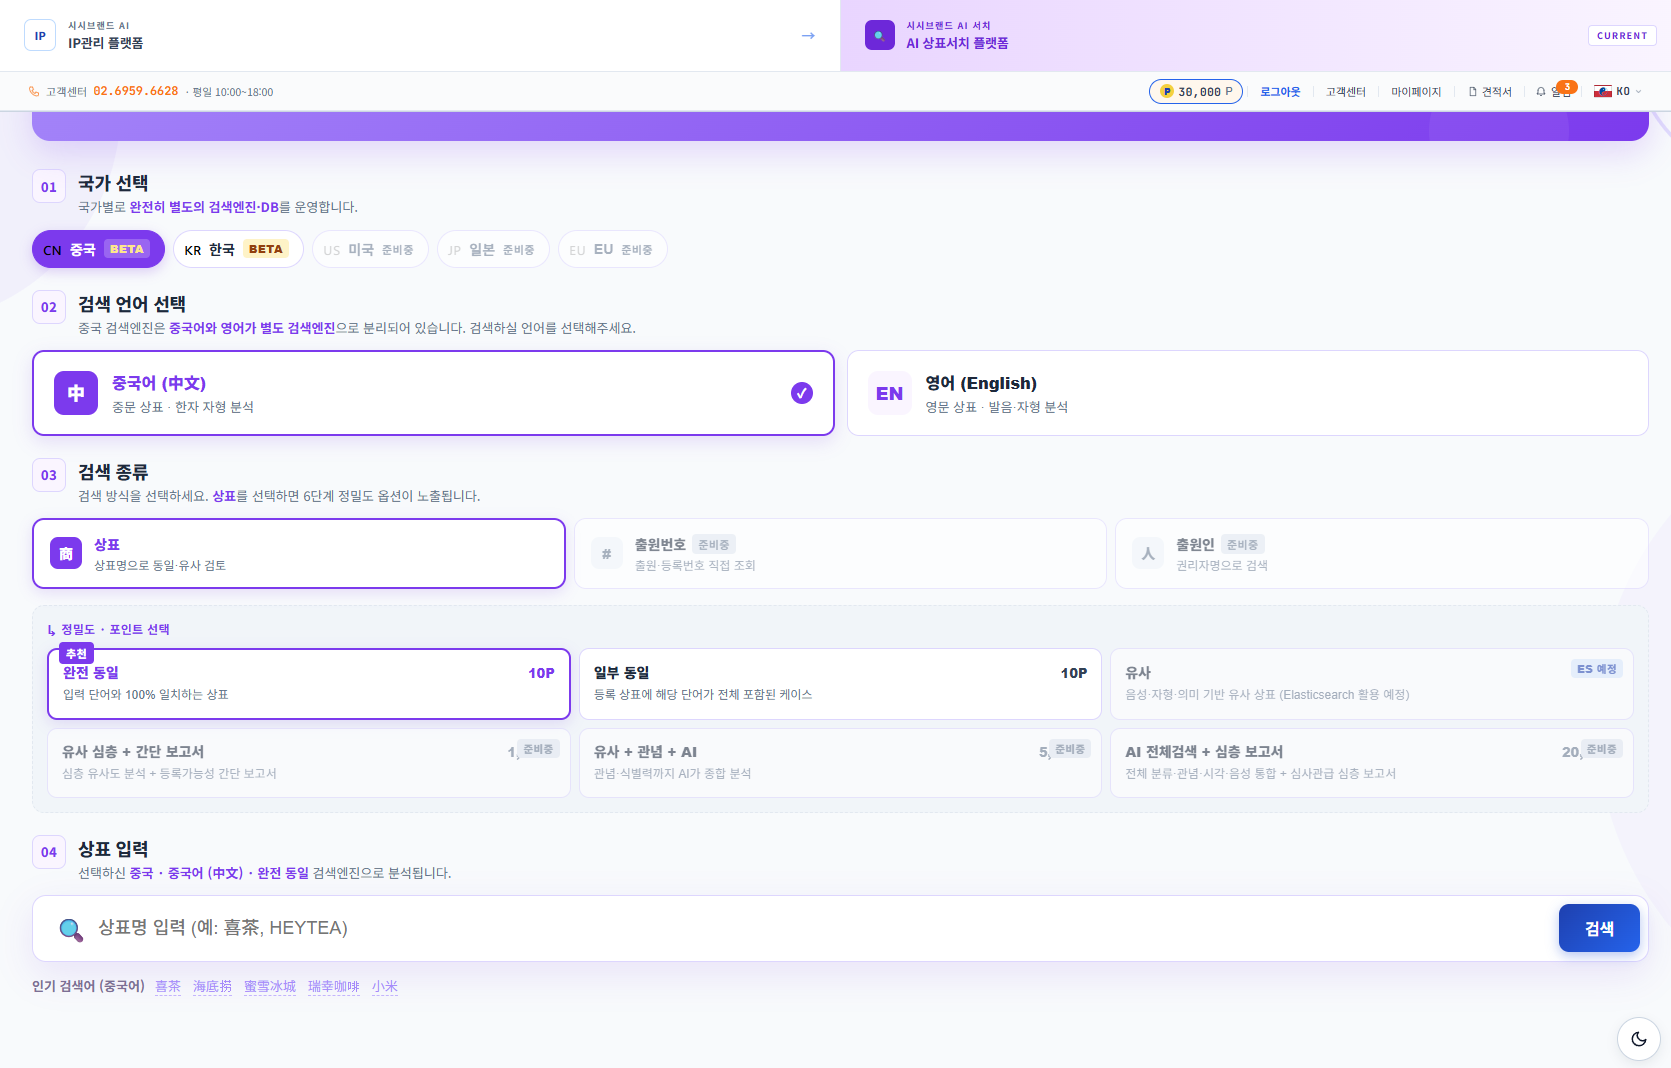
Task: Click the person icon for 출원인
Action: tap(1148, 554)
